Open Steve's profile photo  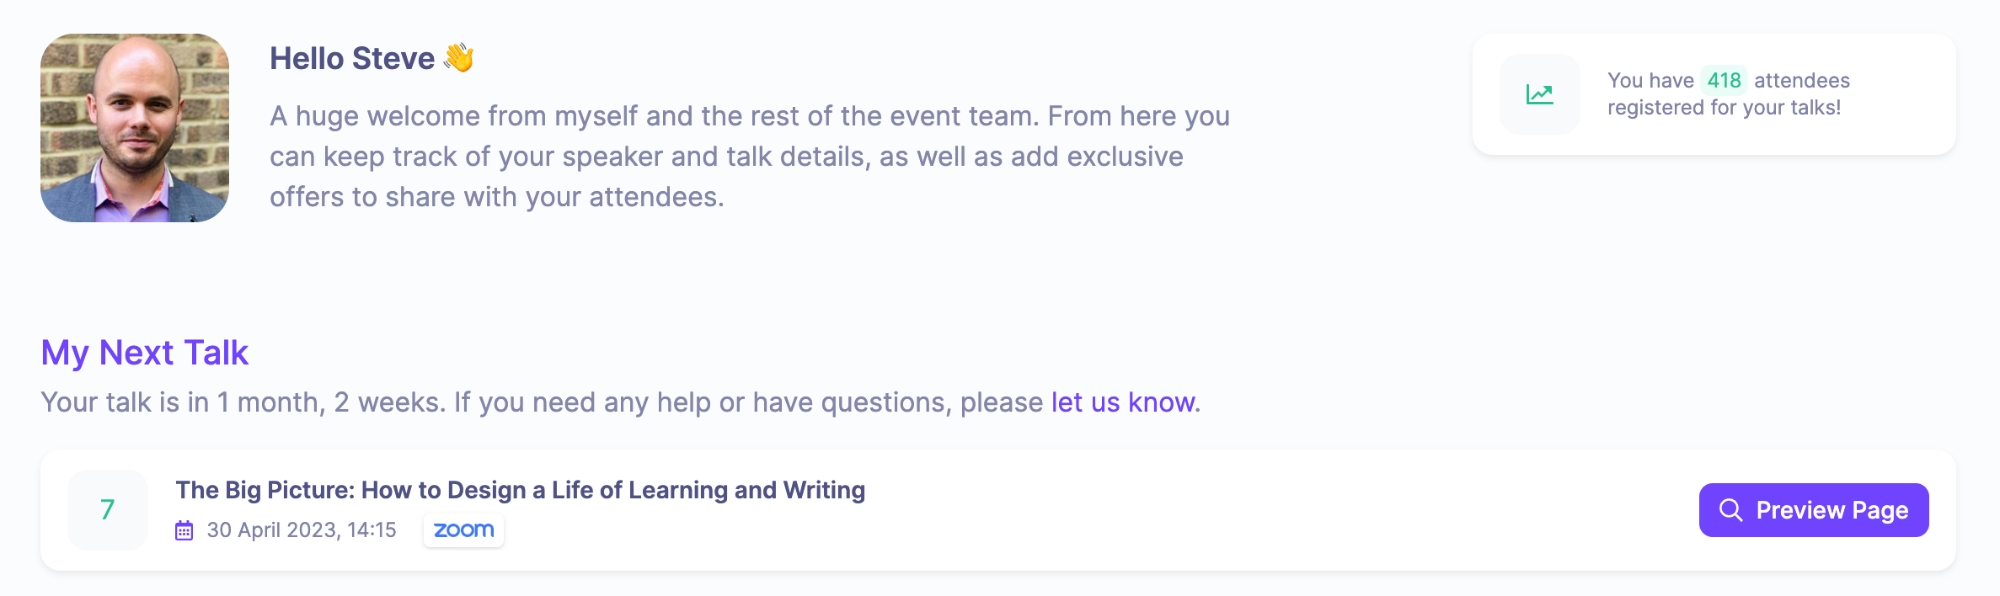point(135,128)
